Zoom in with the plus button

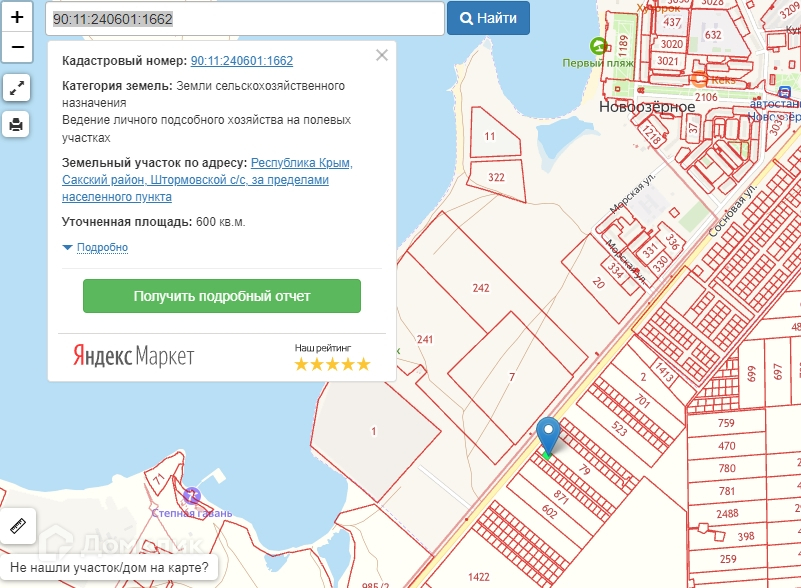pyautogui.click(x=17, y=17)
